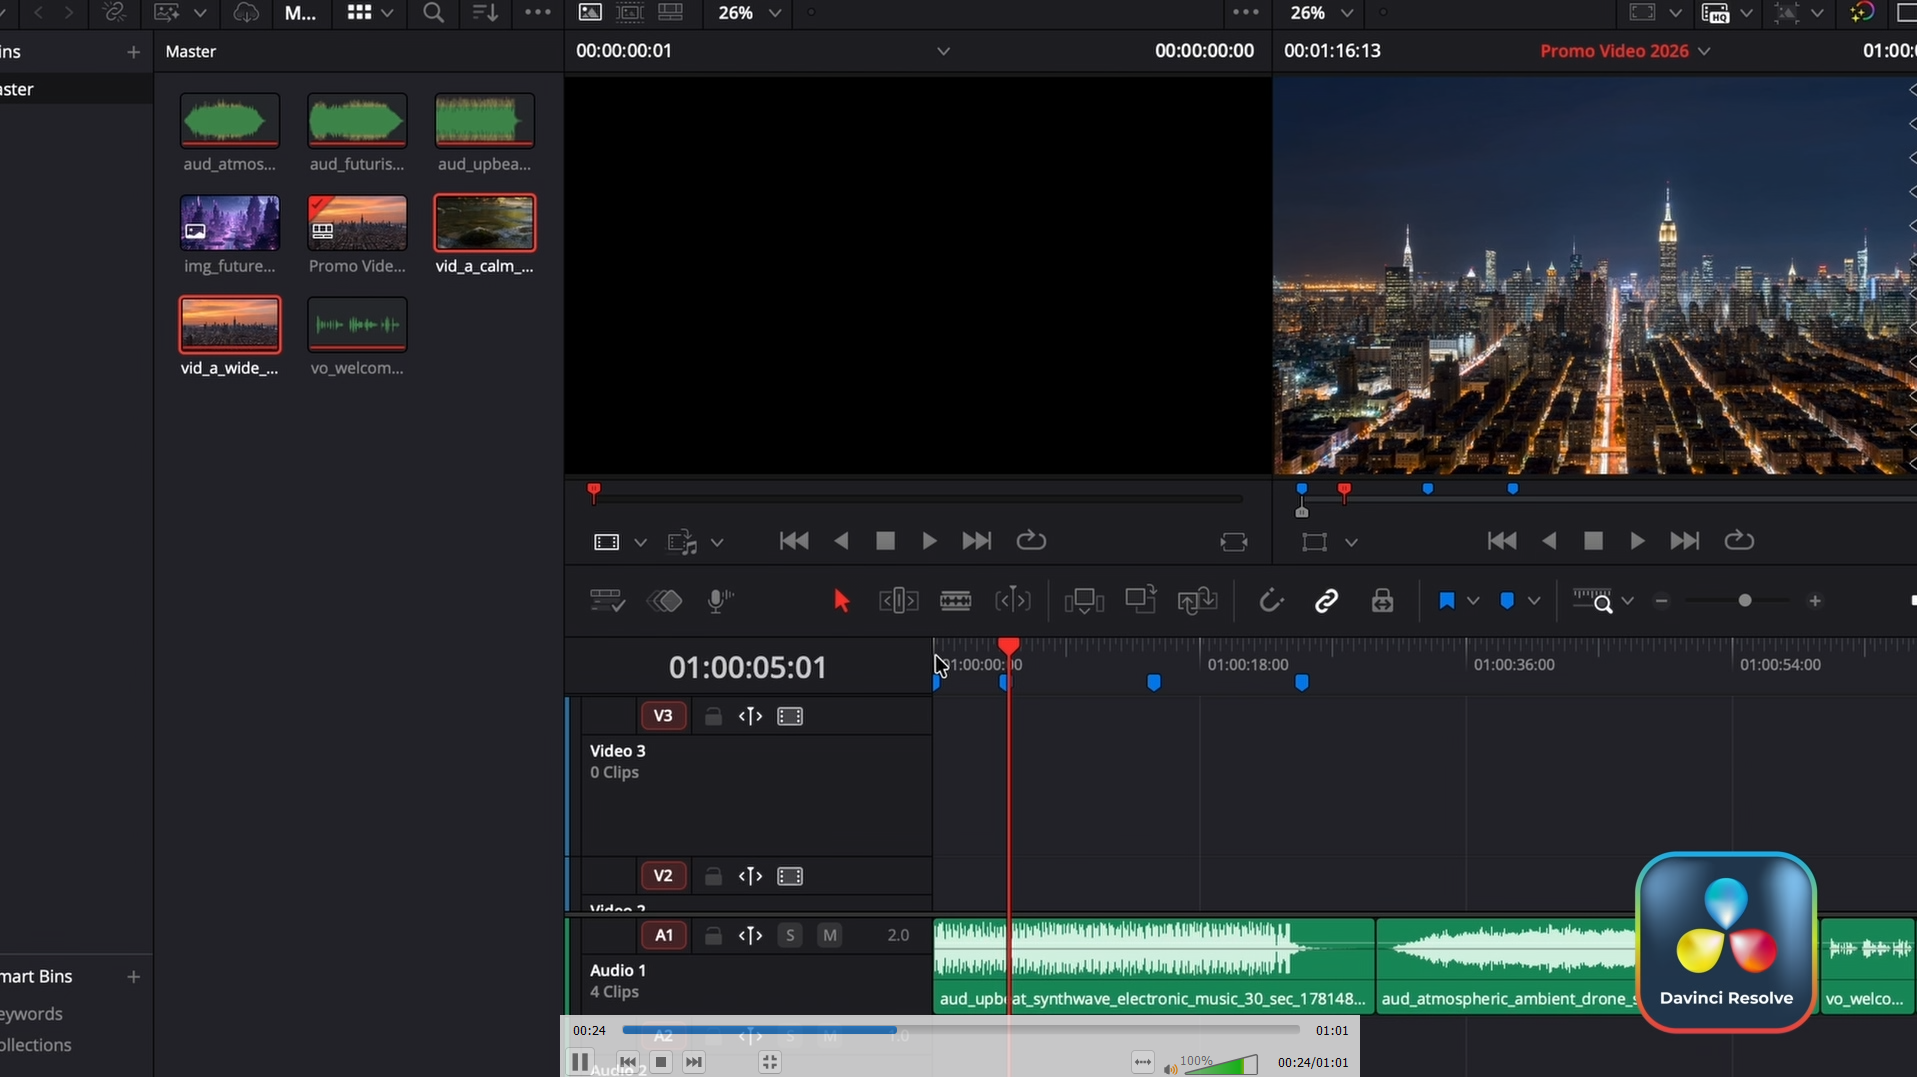Select the Keywords smart bin
The image size is (1917, 1077).
pyautogui.click(x=32, y=1014)
